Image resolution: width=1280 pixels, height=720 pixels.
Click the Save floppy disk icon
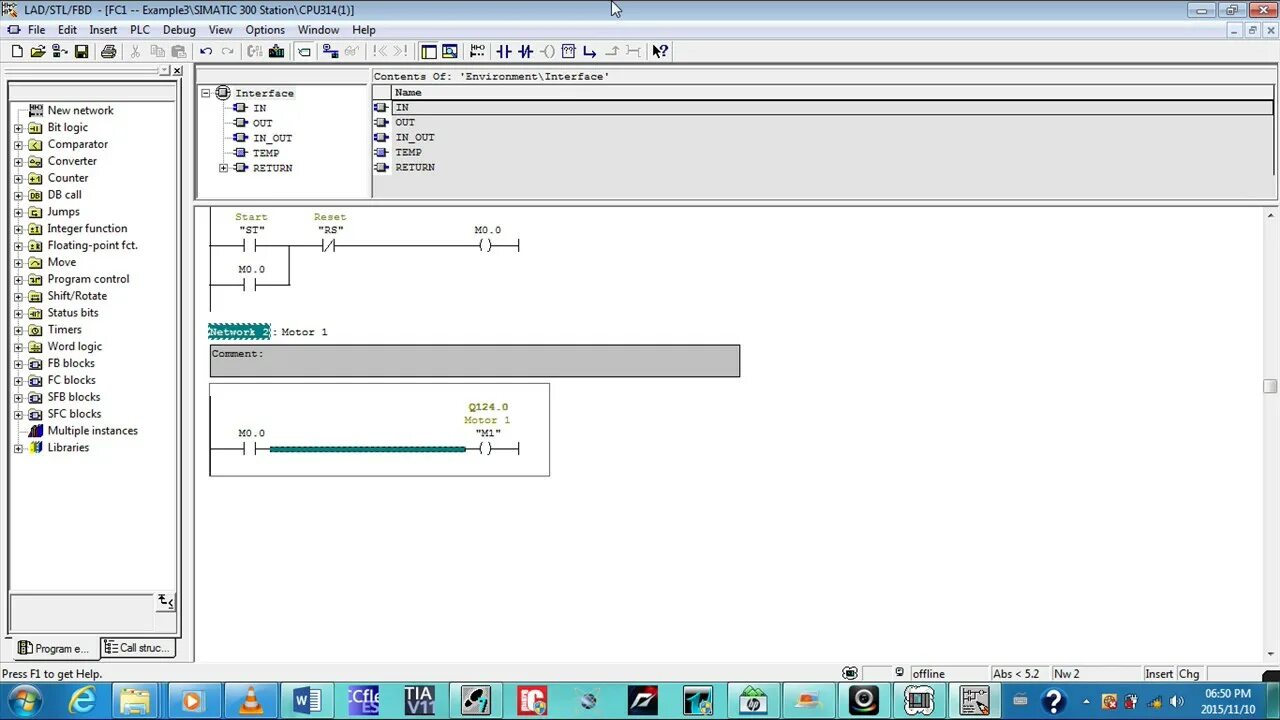pos(82,51)
